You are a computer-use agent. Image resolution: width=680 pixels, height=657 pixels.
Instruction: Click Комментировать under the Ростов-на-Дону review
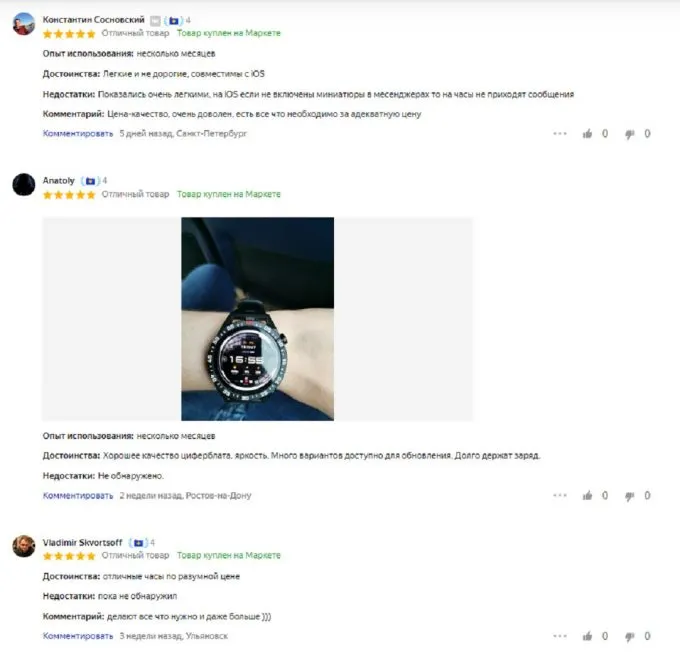click(78, 495)
